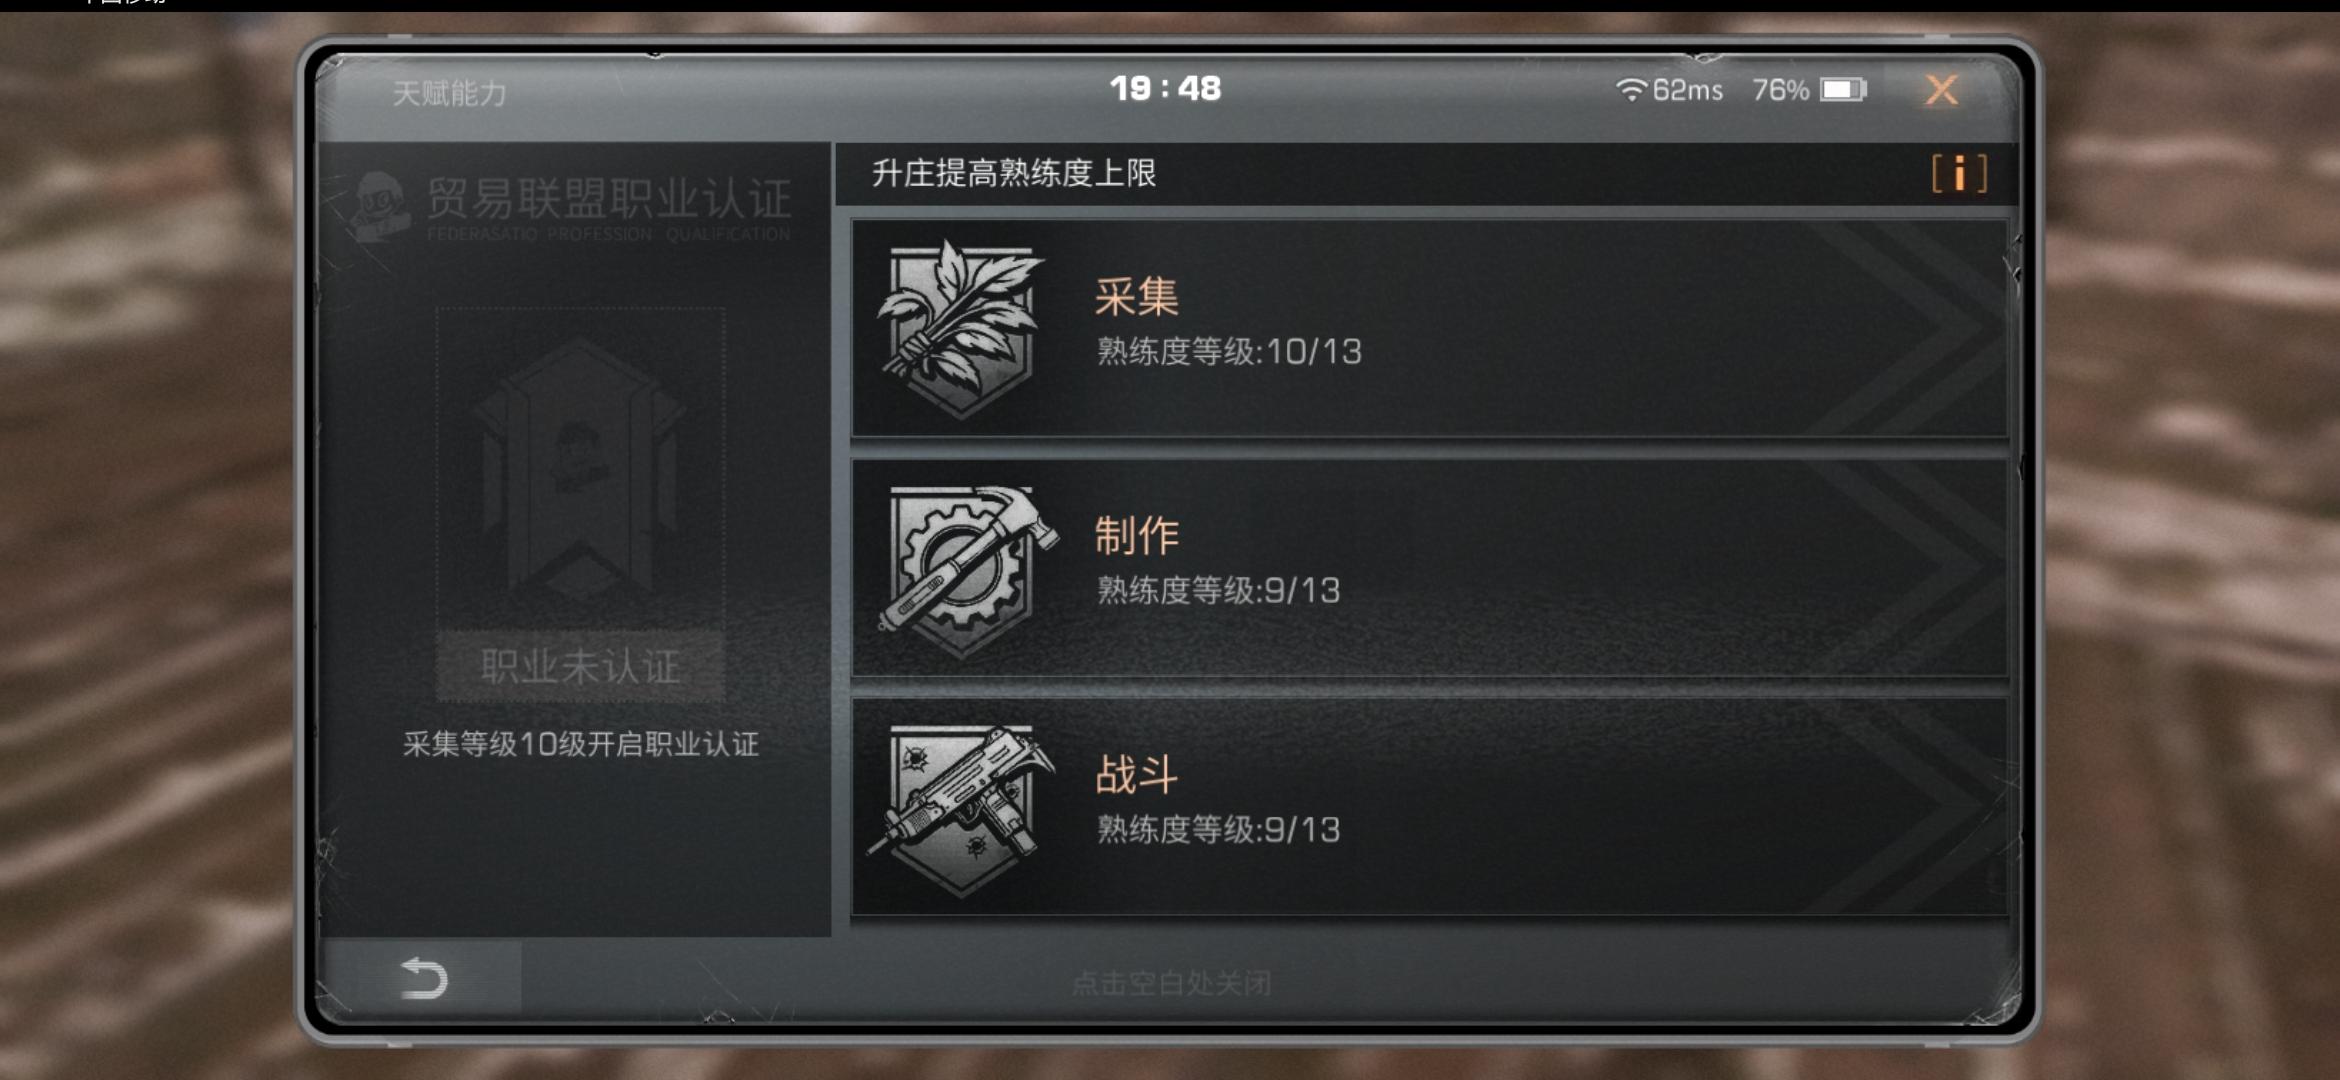Viewport: 2340px width, 1080px height.
Task: Click the 战斗 combat gun badge icon
Action: [x=960, y=808]
